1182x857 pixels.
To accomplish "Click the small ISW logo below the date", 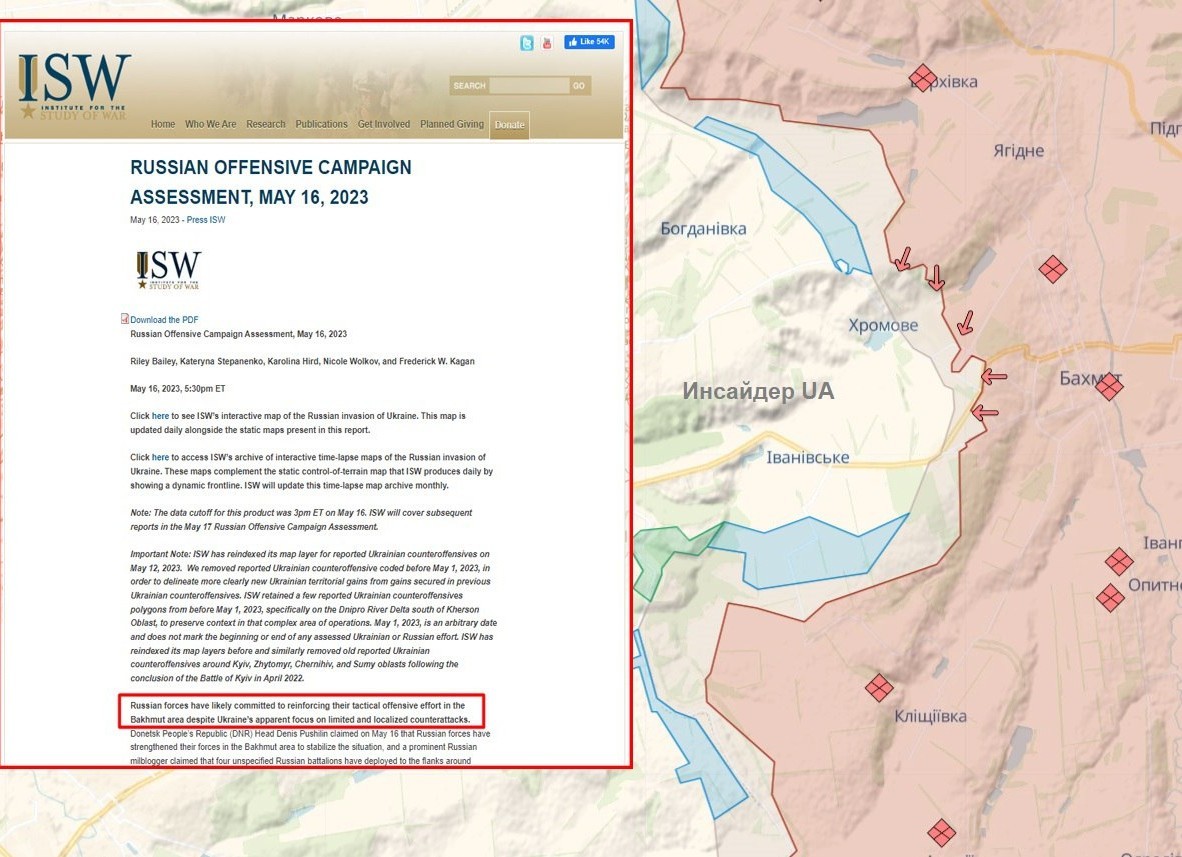I will coord(168,270).
